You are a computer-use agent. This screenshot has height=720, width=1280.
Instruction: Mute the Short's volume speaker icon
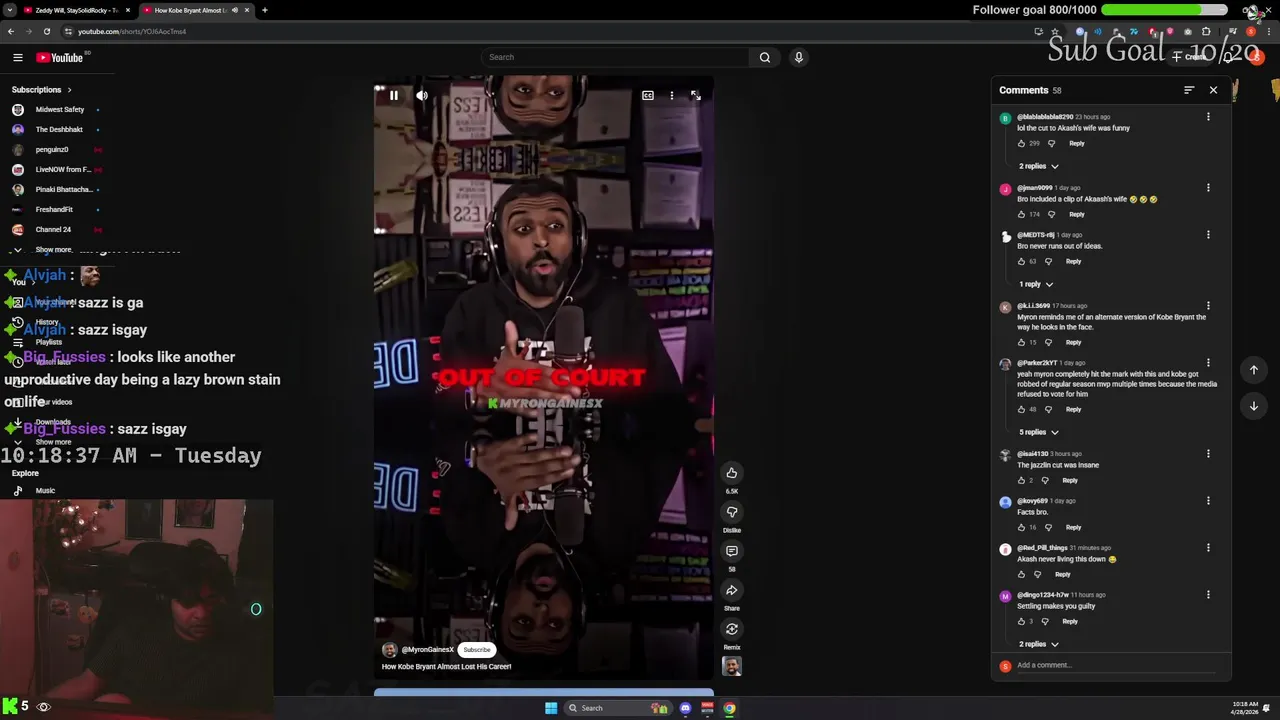422,96
